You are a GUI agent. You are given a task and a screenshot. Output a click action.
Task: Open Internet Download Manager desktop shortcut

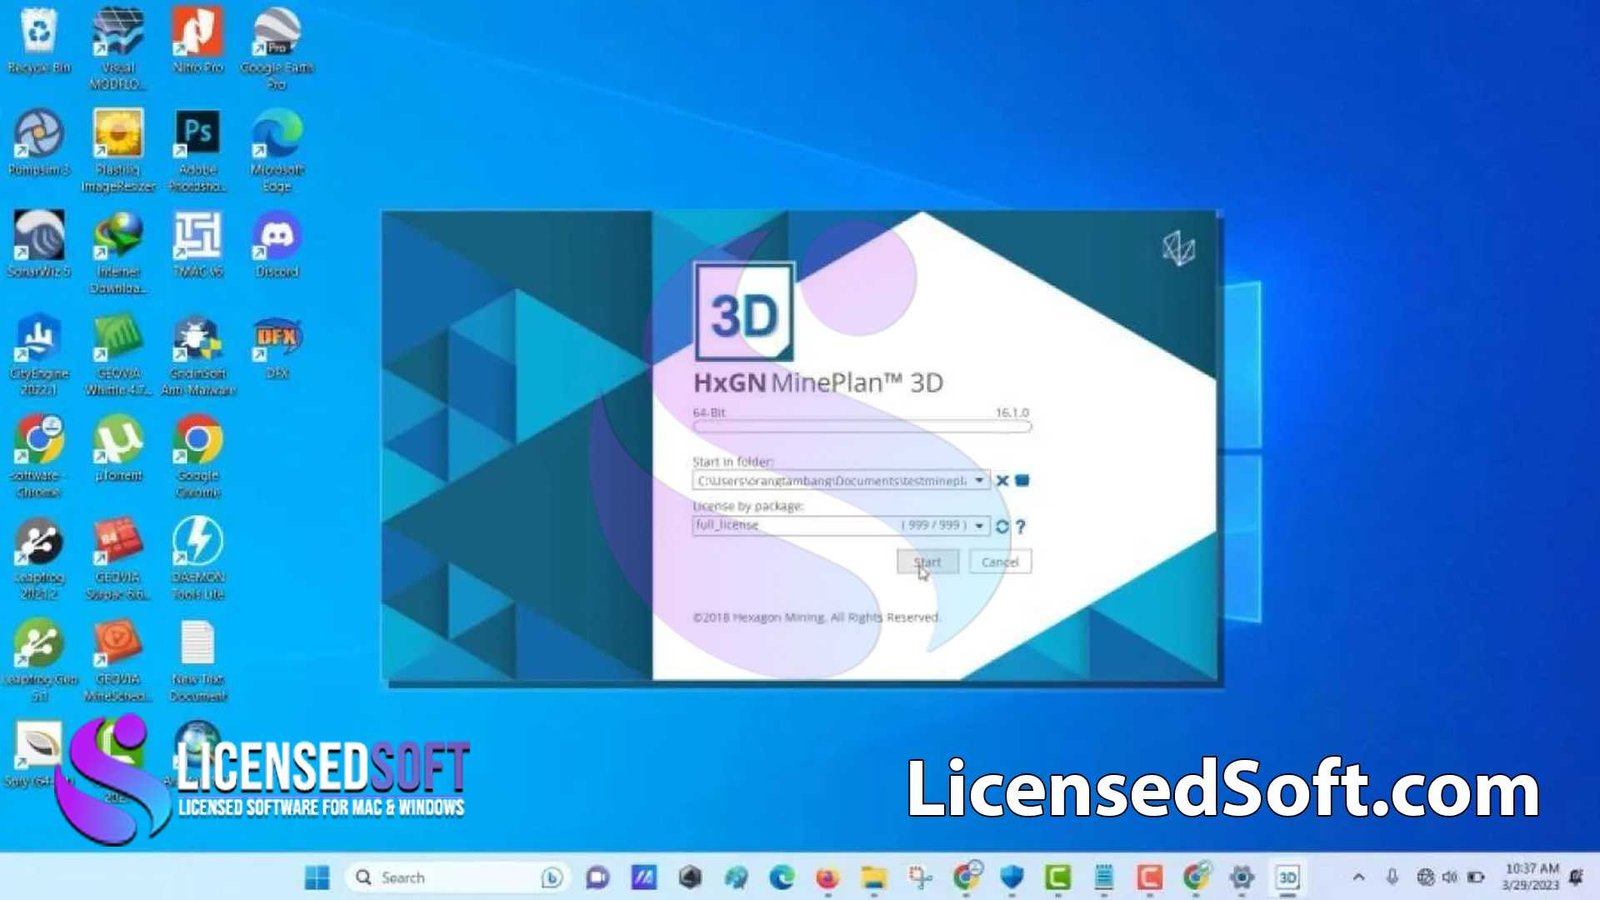pos(118,253)
